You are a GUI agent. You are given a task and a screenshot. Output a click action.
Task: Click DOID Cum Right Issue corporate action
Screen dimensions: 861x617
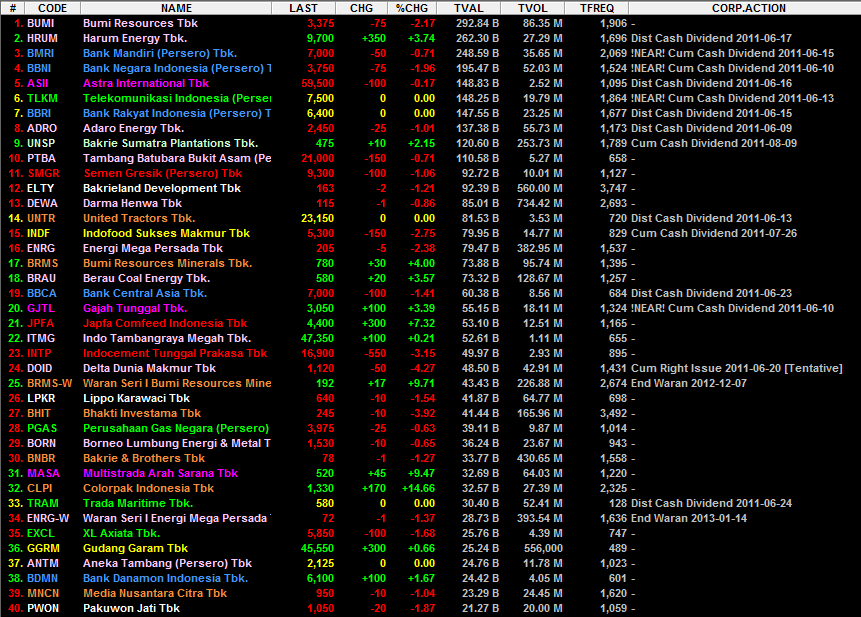click(x=737, y=368)
